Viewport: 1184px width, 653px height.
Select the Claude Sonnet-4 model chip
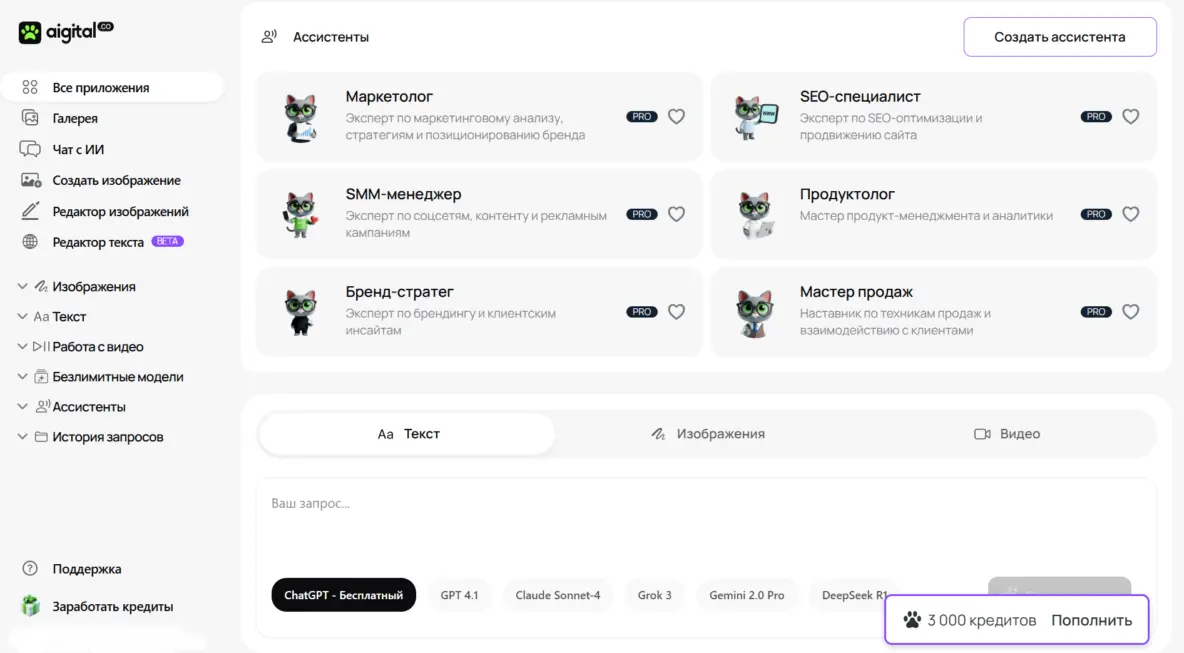pyautogui.click(x=558, y=595)
